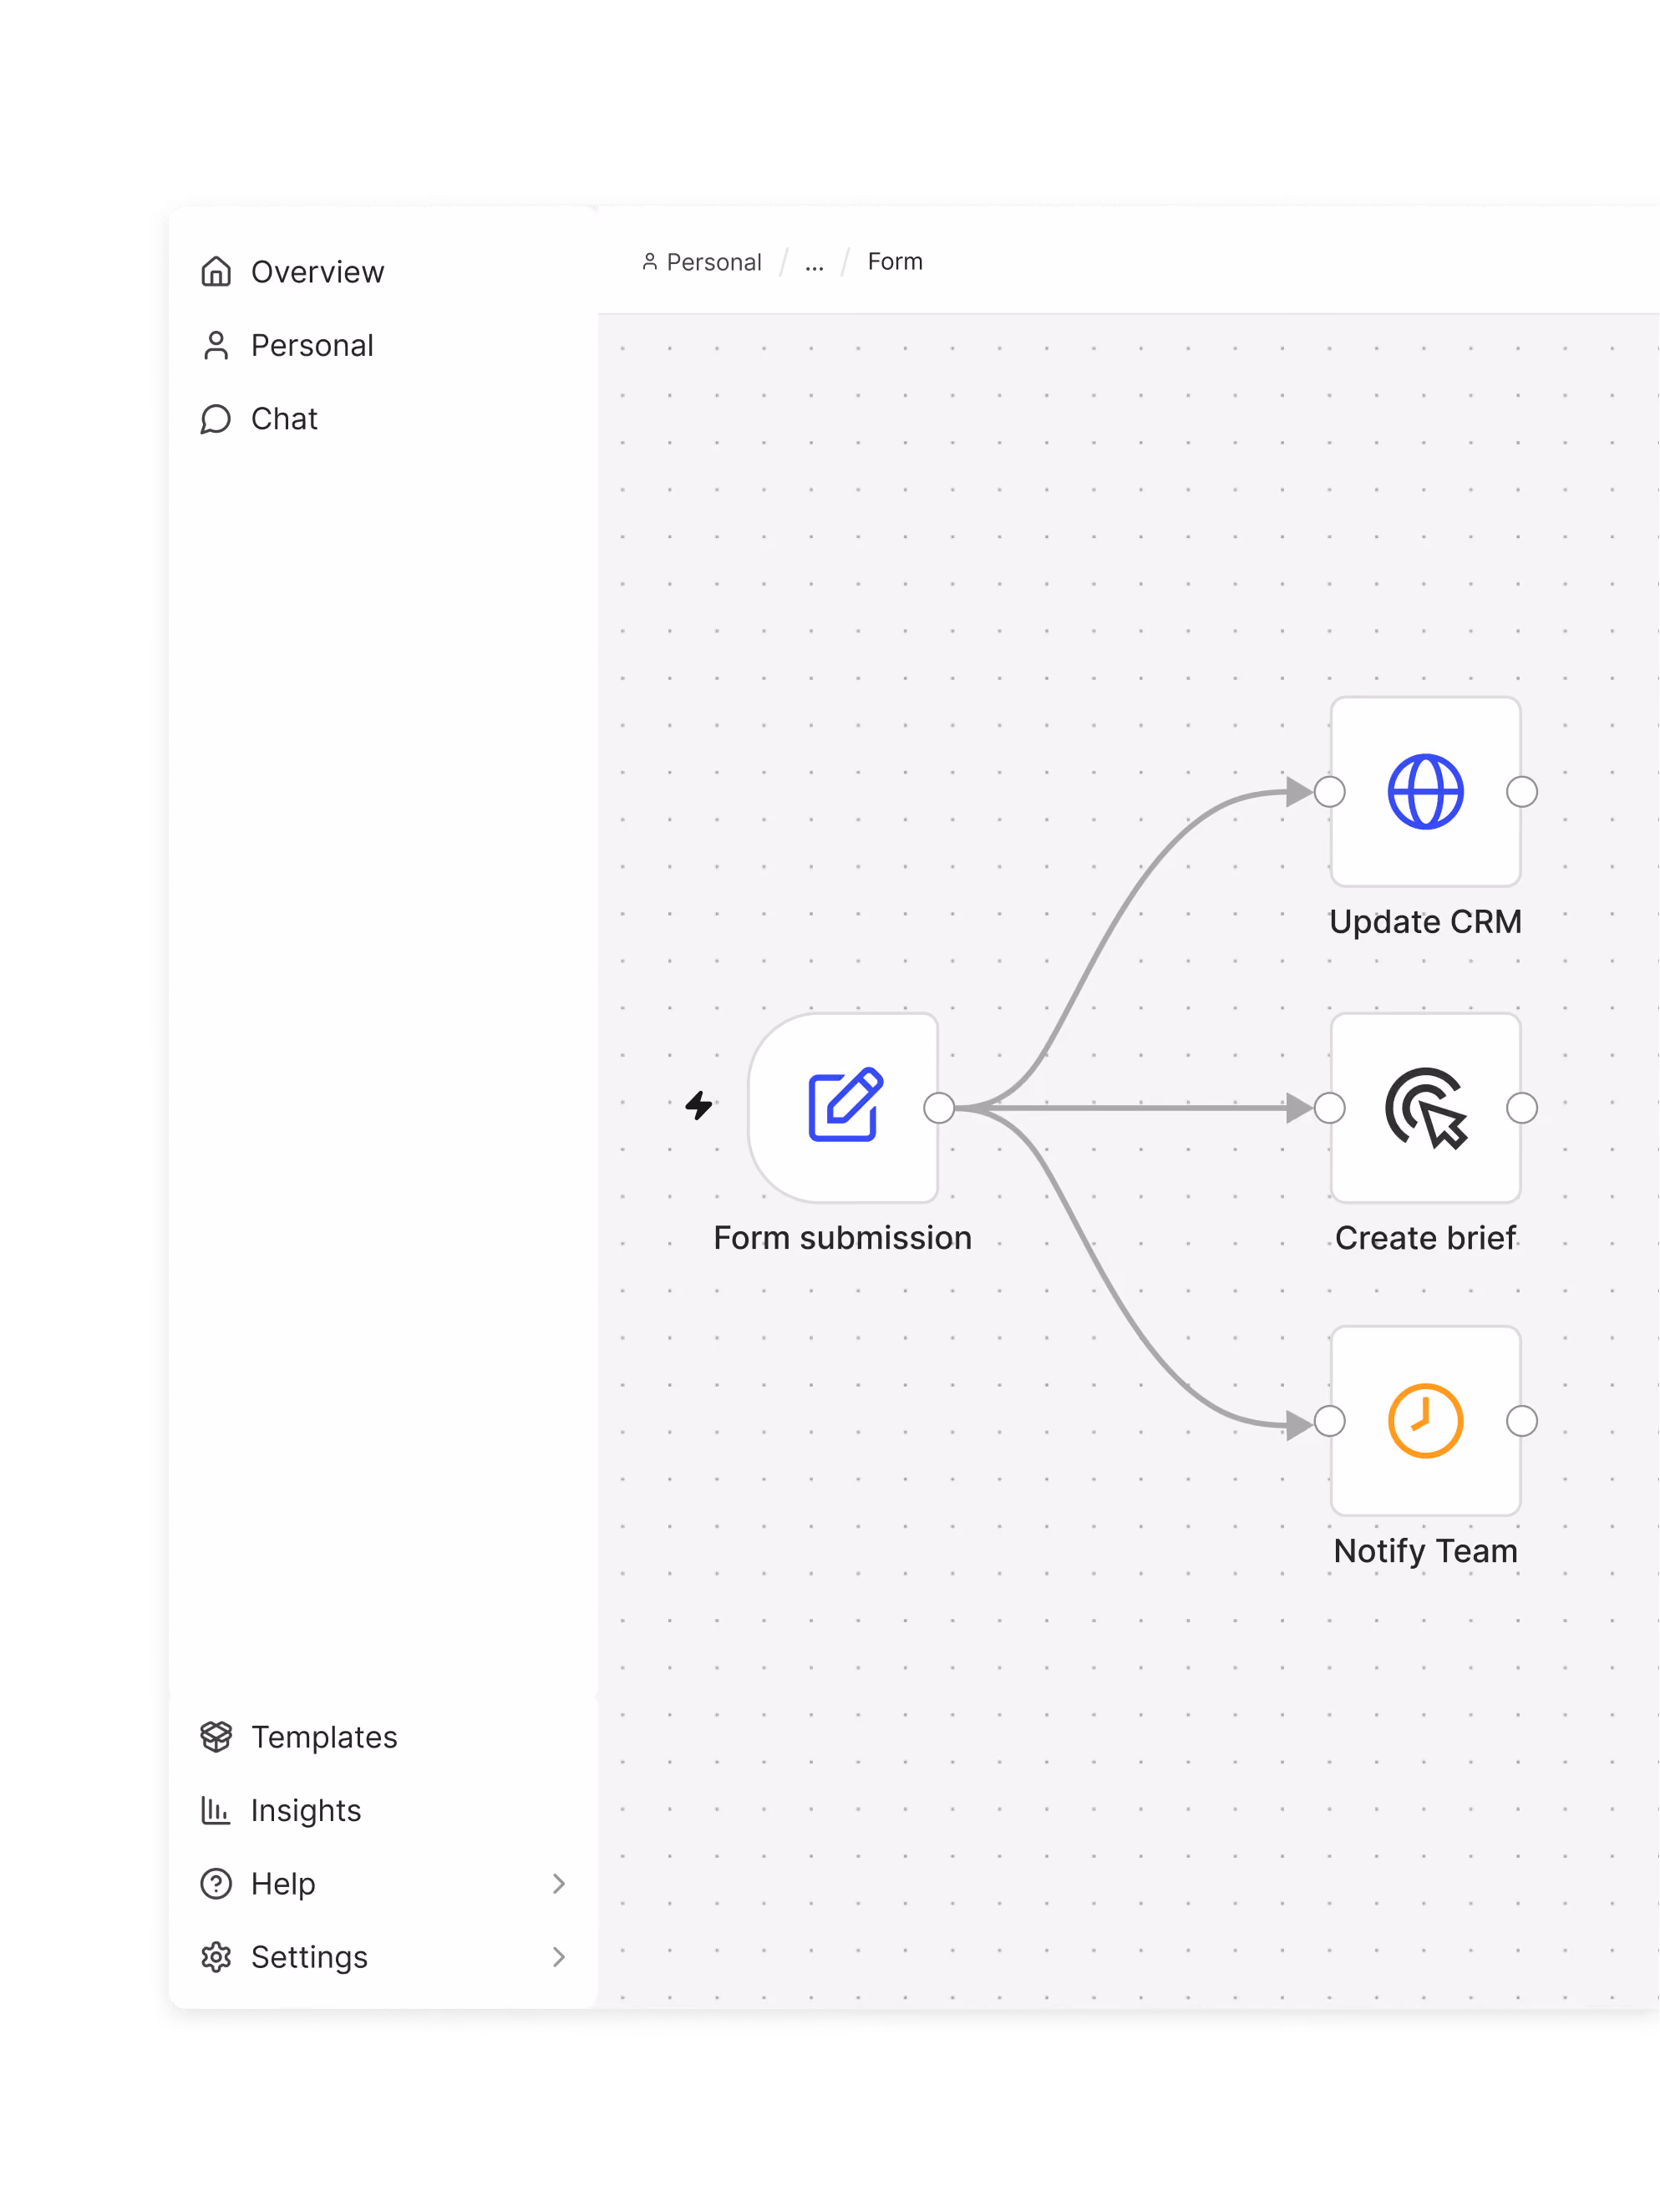
Task: Select the Notify Team clock node
Action: click(x=1425, y=1420)
